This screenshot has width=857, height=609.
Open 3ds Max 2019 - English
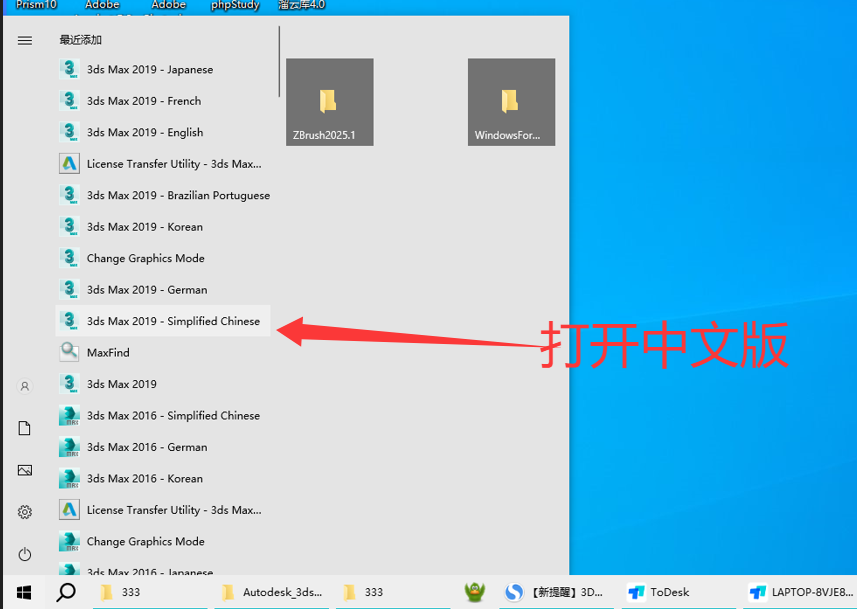click(144, 132)
